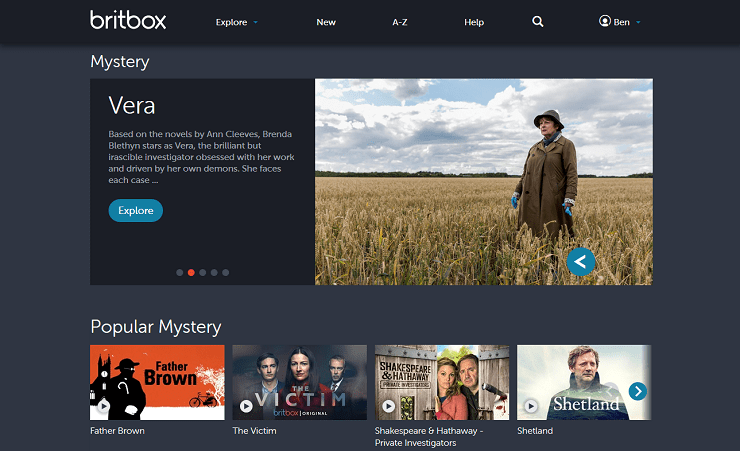Screen dimensions: 740x451
Task: Advance Popular Mystery row with right chevron
Action: click(x=638, y=391)
